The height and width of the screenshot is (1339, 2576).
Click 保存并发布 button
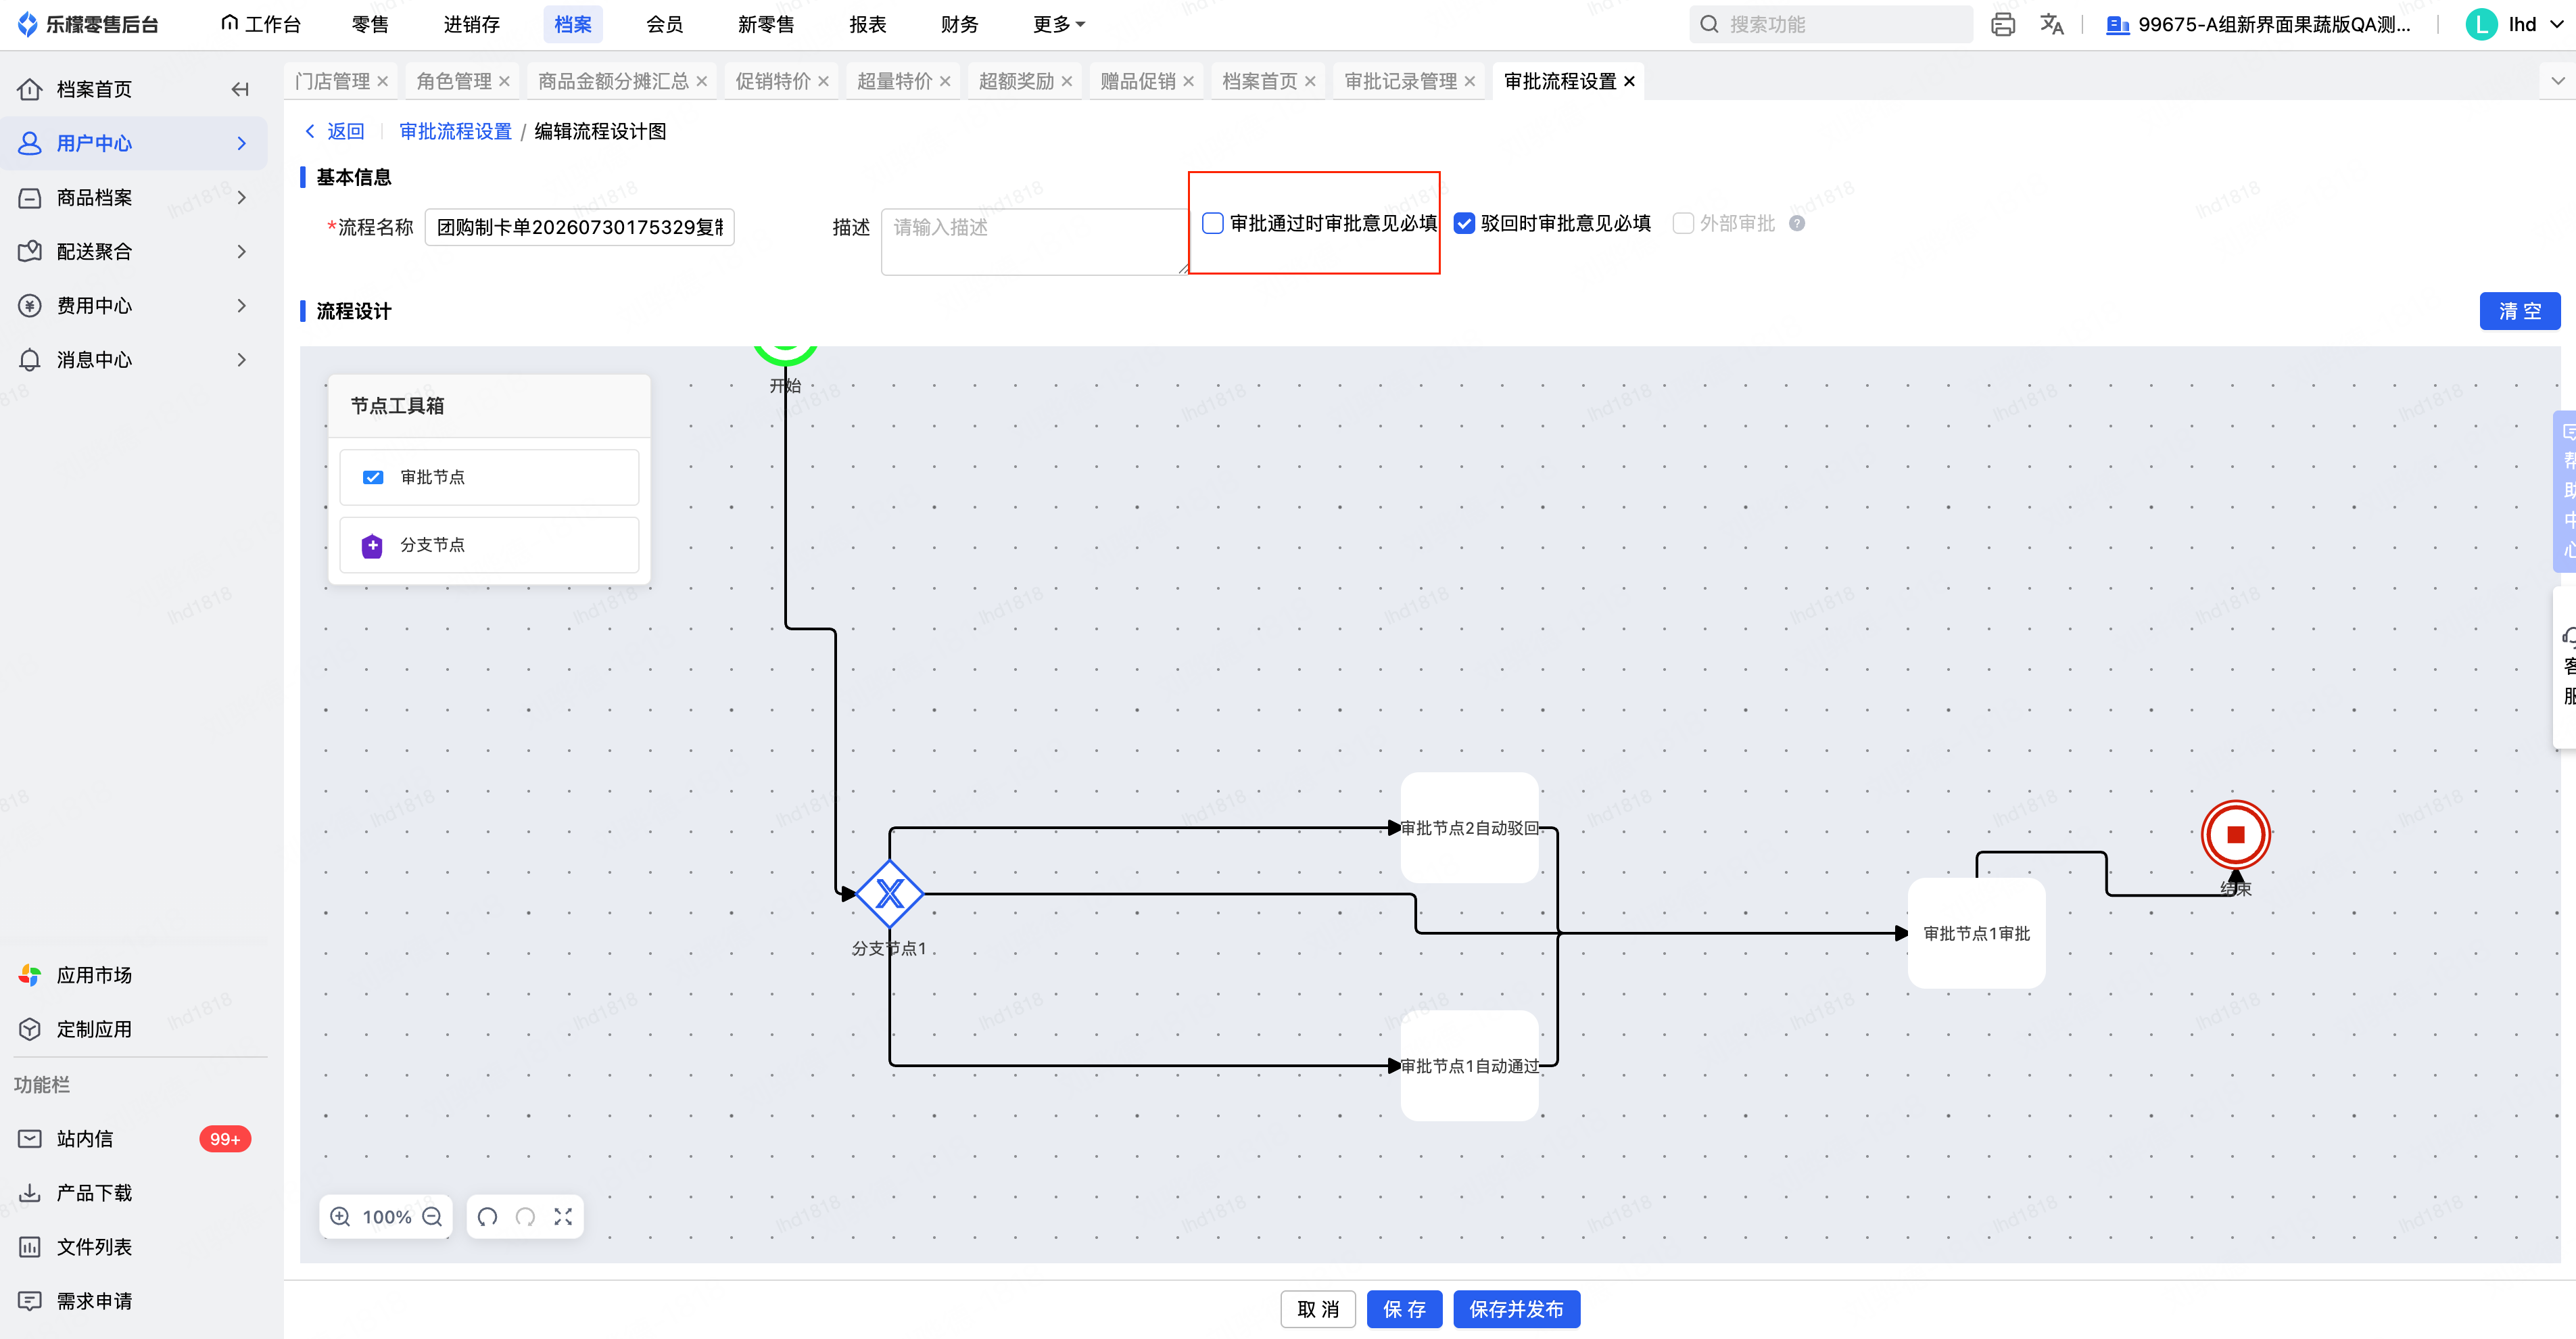pyautogui.click(x=1516, y=1309)
